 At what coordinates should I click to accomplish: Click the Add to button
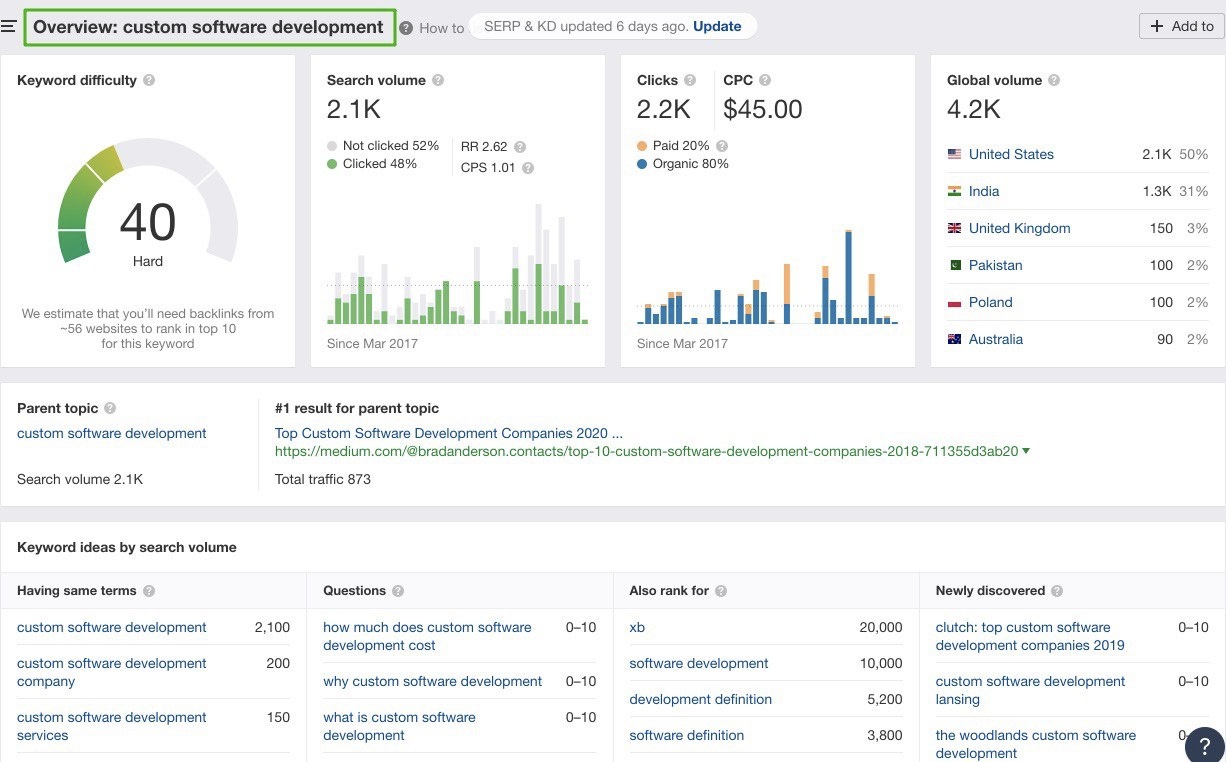click(1181, 26)
